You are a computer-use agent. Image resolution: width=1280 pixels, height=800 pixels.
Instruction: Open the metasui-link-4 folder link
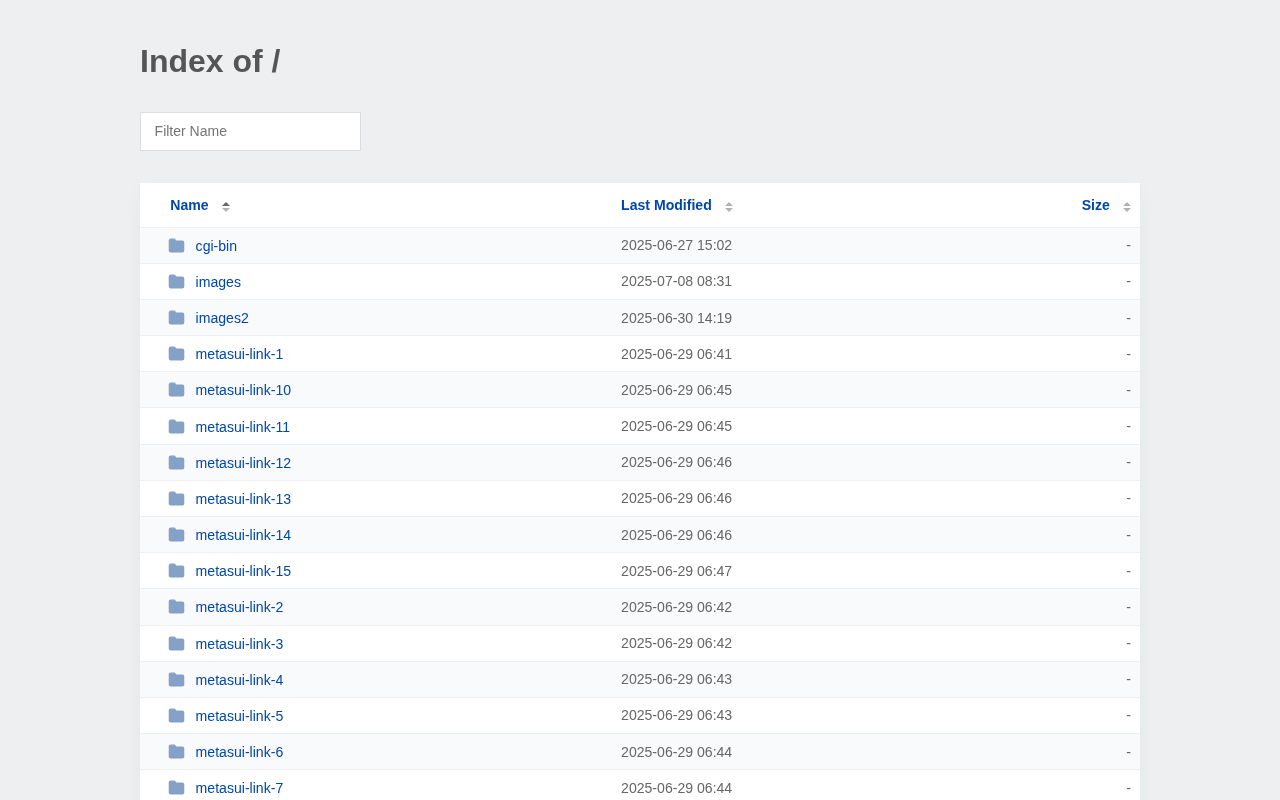tap(239, 680)
